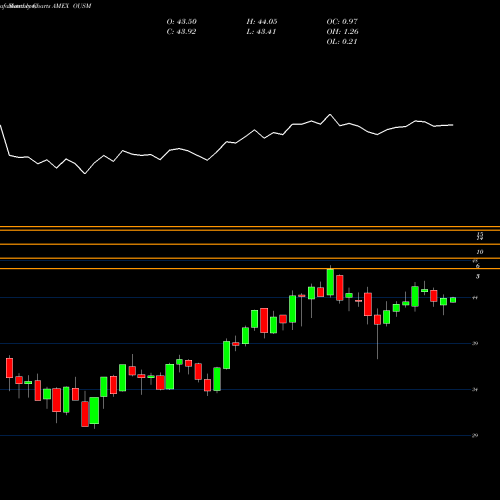Viewport: 500px width, 500px height.
Task: Click the close price value C: 43.92
Action: tap(181, 32)
